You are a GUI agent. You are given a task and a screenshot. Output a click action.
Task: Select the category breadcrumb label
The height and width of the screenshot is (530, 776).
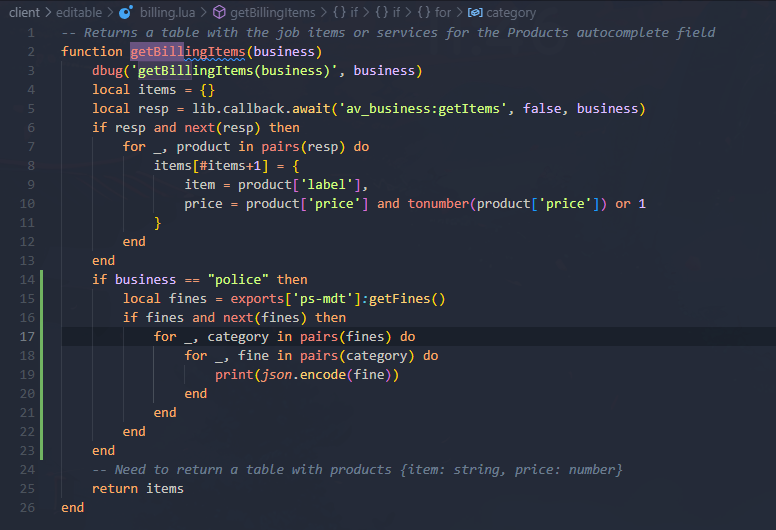tap(511, 13)
